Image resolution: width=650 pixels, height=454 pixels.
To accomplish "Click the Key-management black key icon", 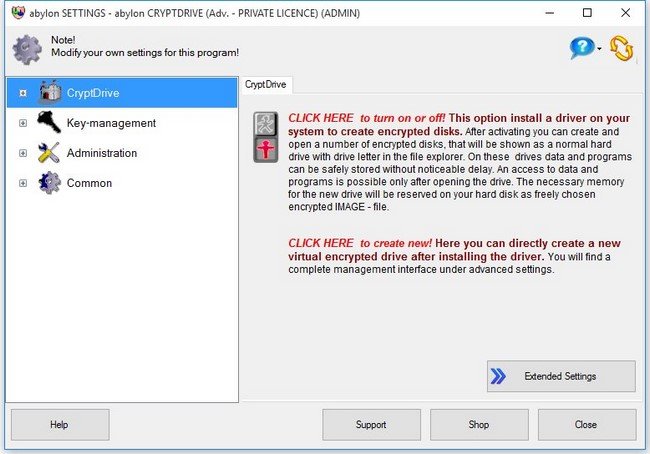I will 49,122.
